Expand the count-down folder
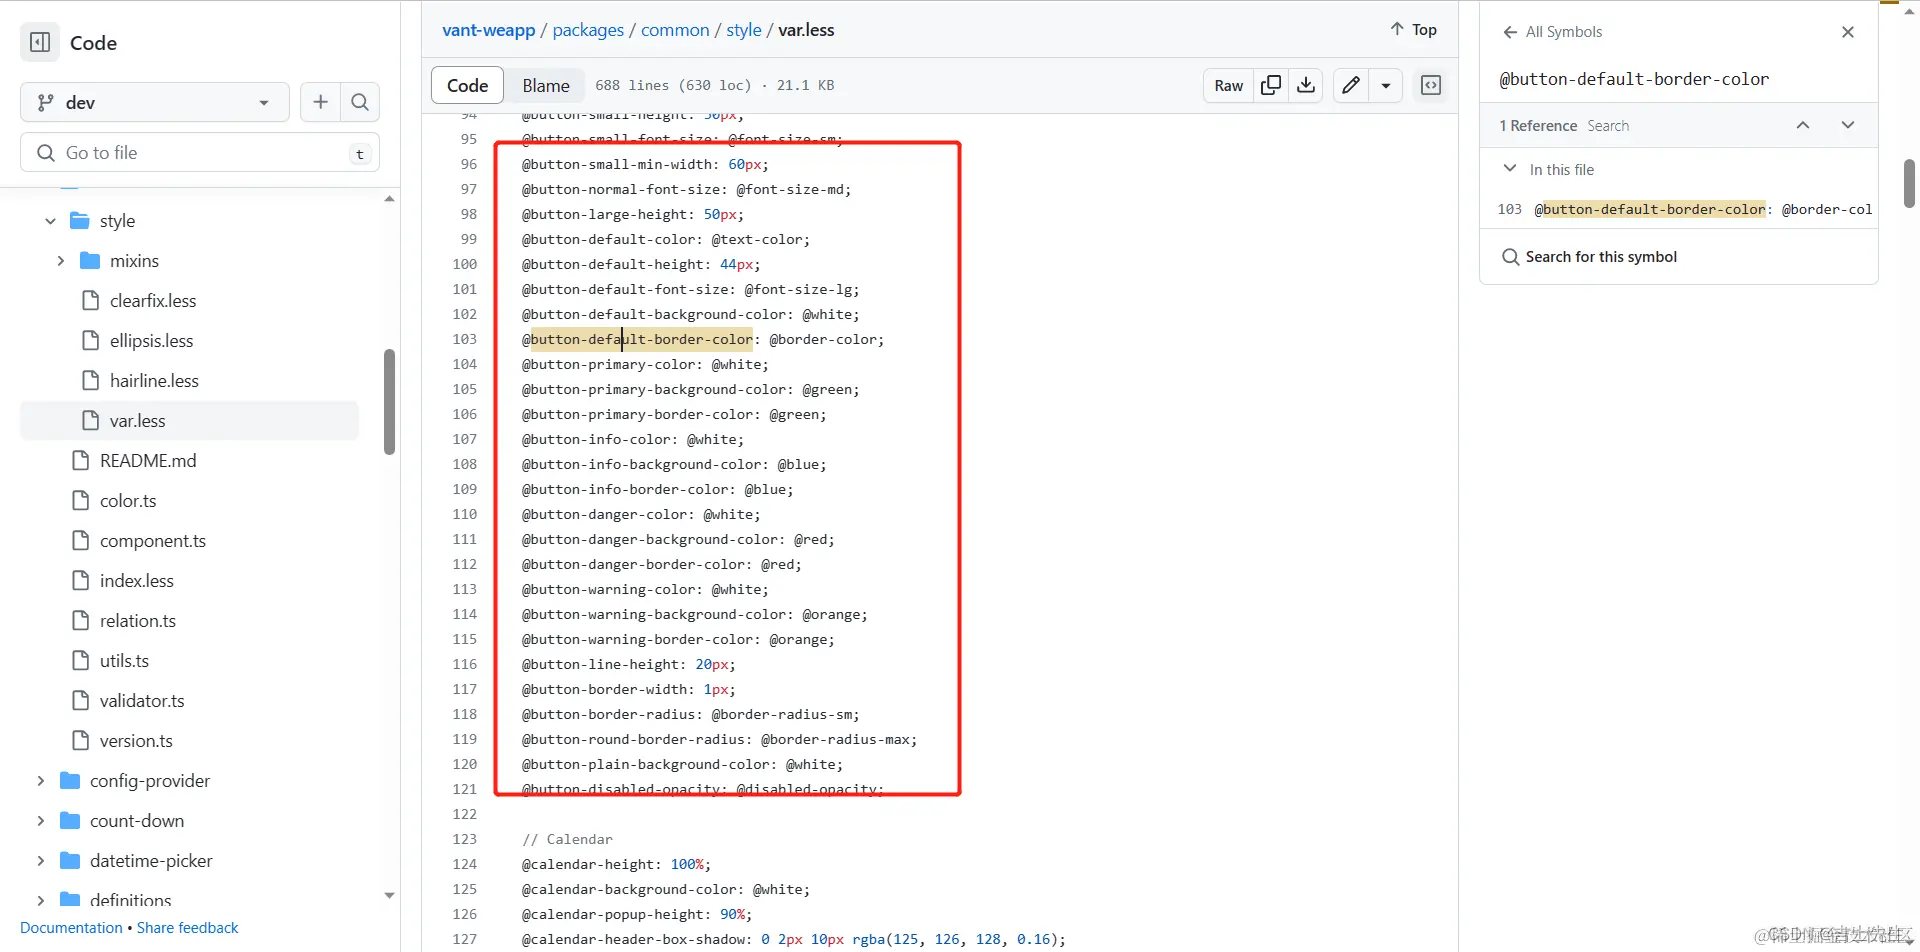The width and height of the screenshot is (1920, 952). [x=40, y=821]
